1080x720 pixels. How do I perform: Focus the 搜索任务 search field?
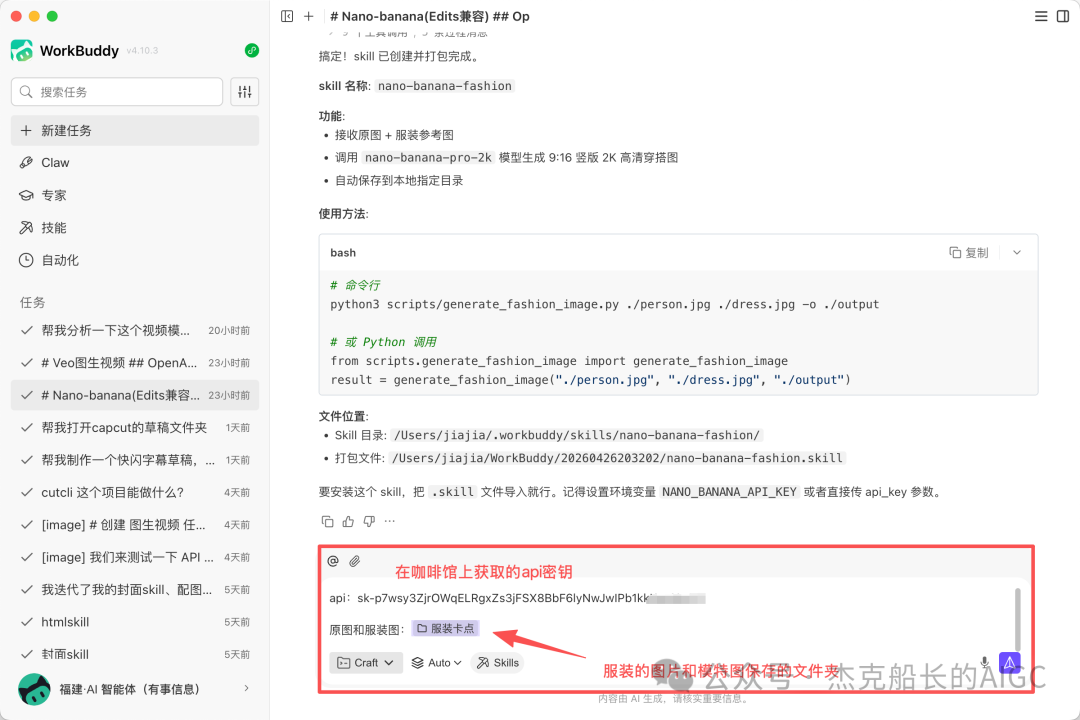coord(117,92)
